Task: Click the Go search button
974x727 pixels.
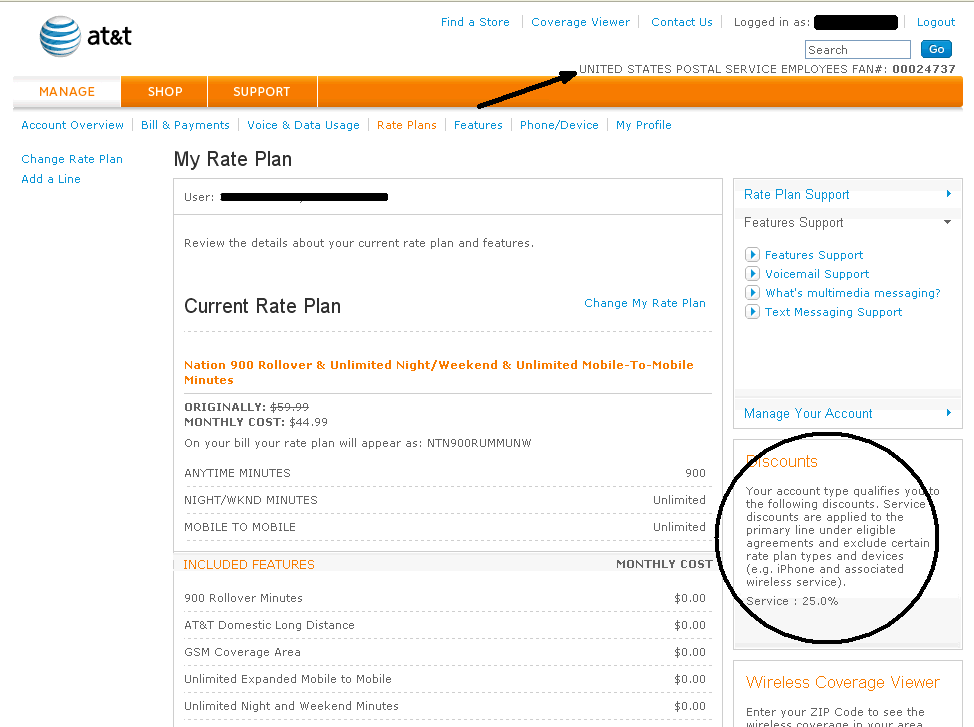Action: tap(936, 49)
